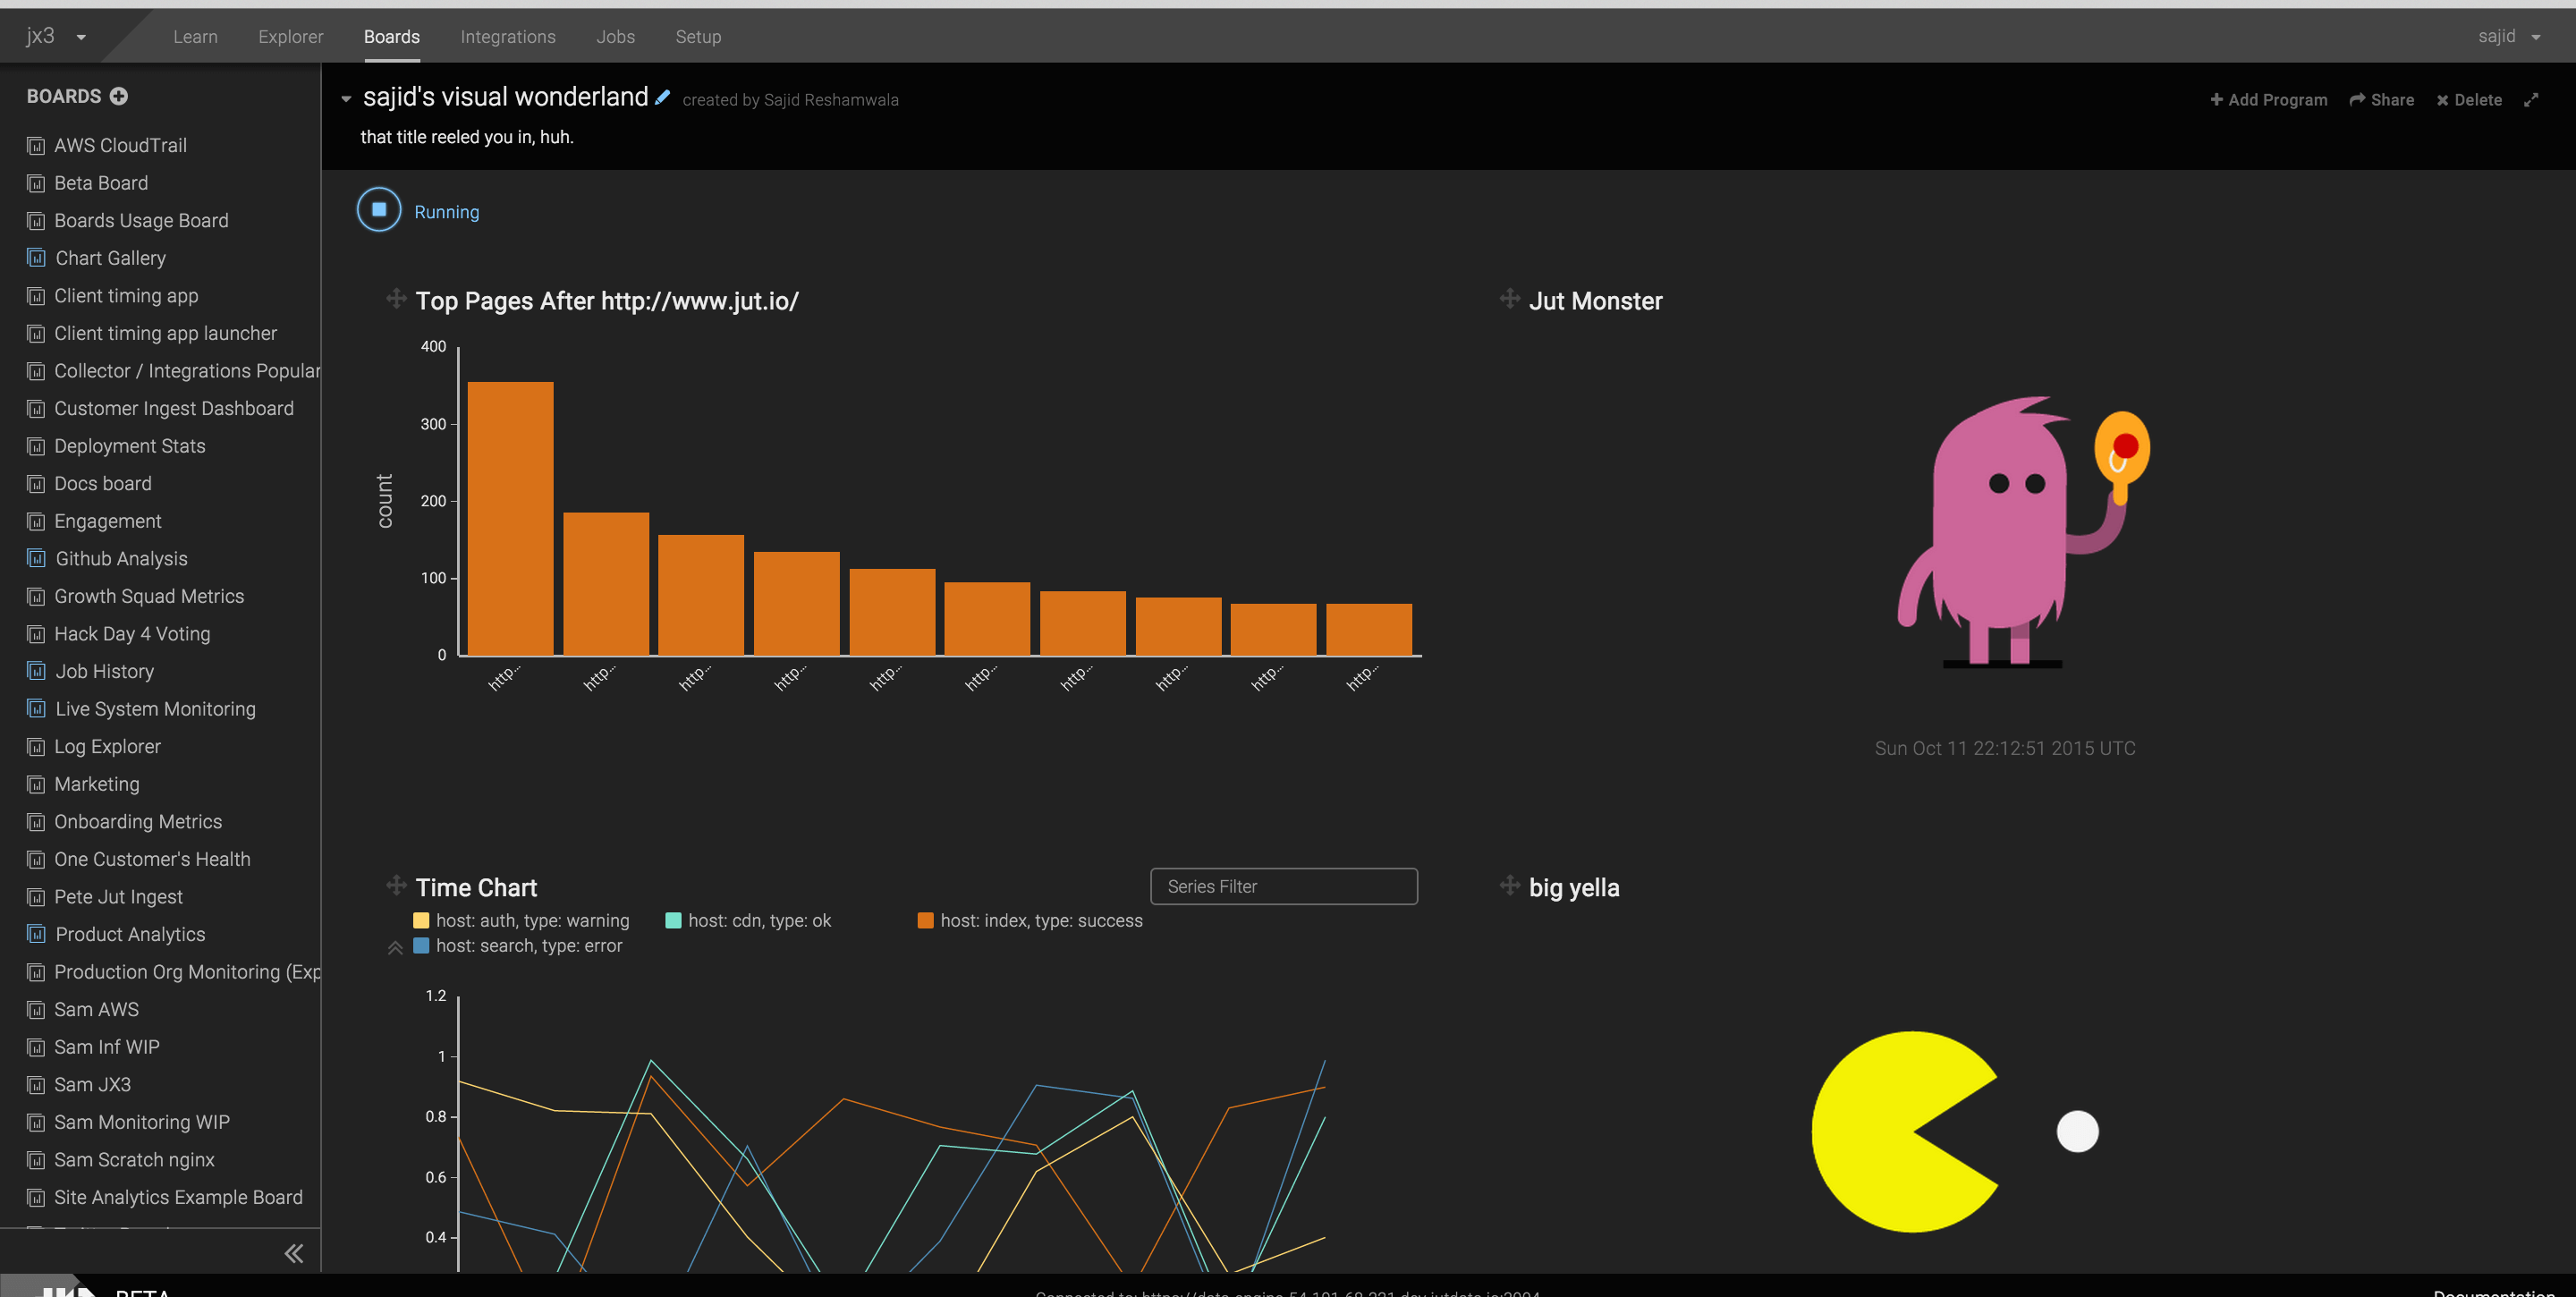This screenshot has width=2576, height=1297.
Task: Edit board title with pencil icon
Action: tap(662, 97)
